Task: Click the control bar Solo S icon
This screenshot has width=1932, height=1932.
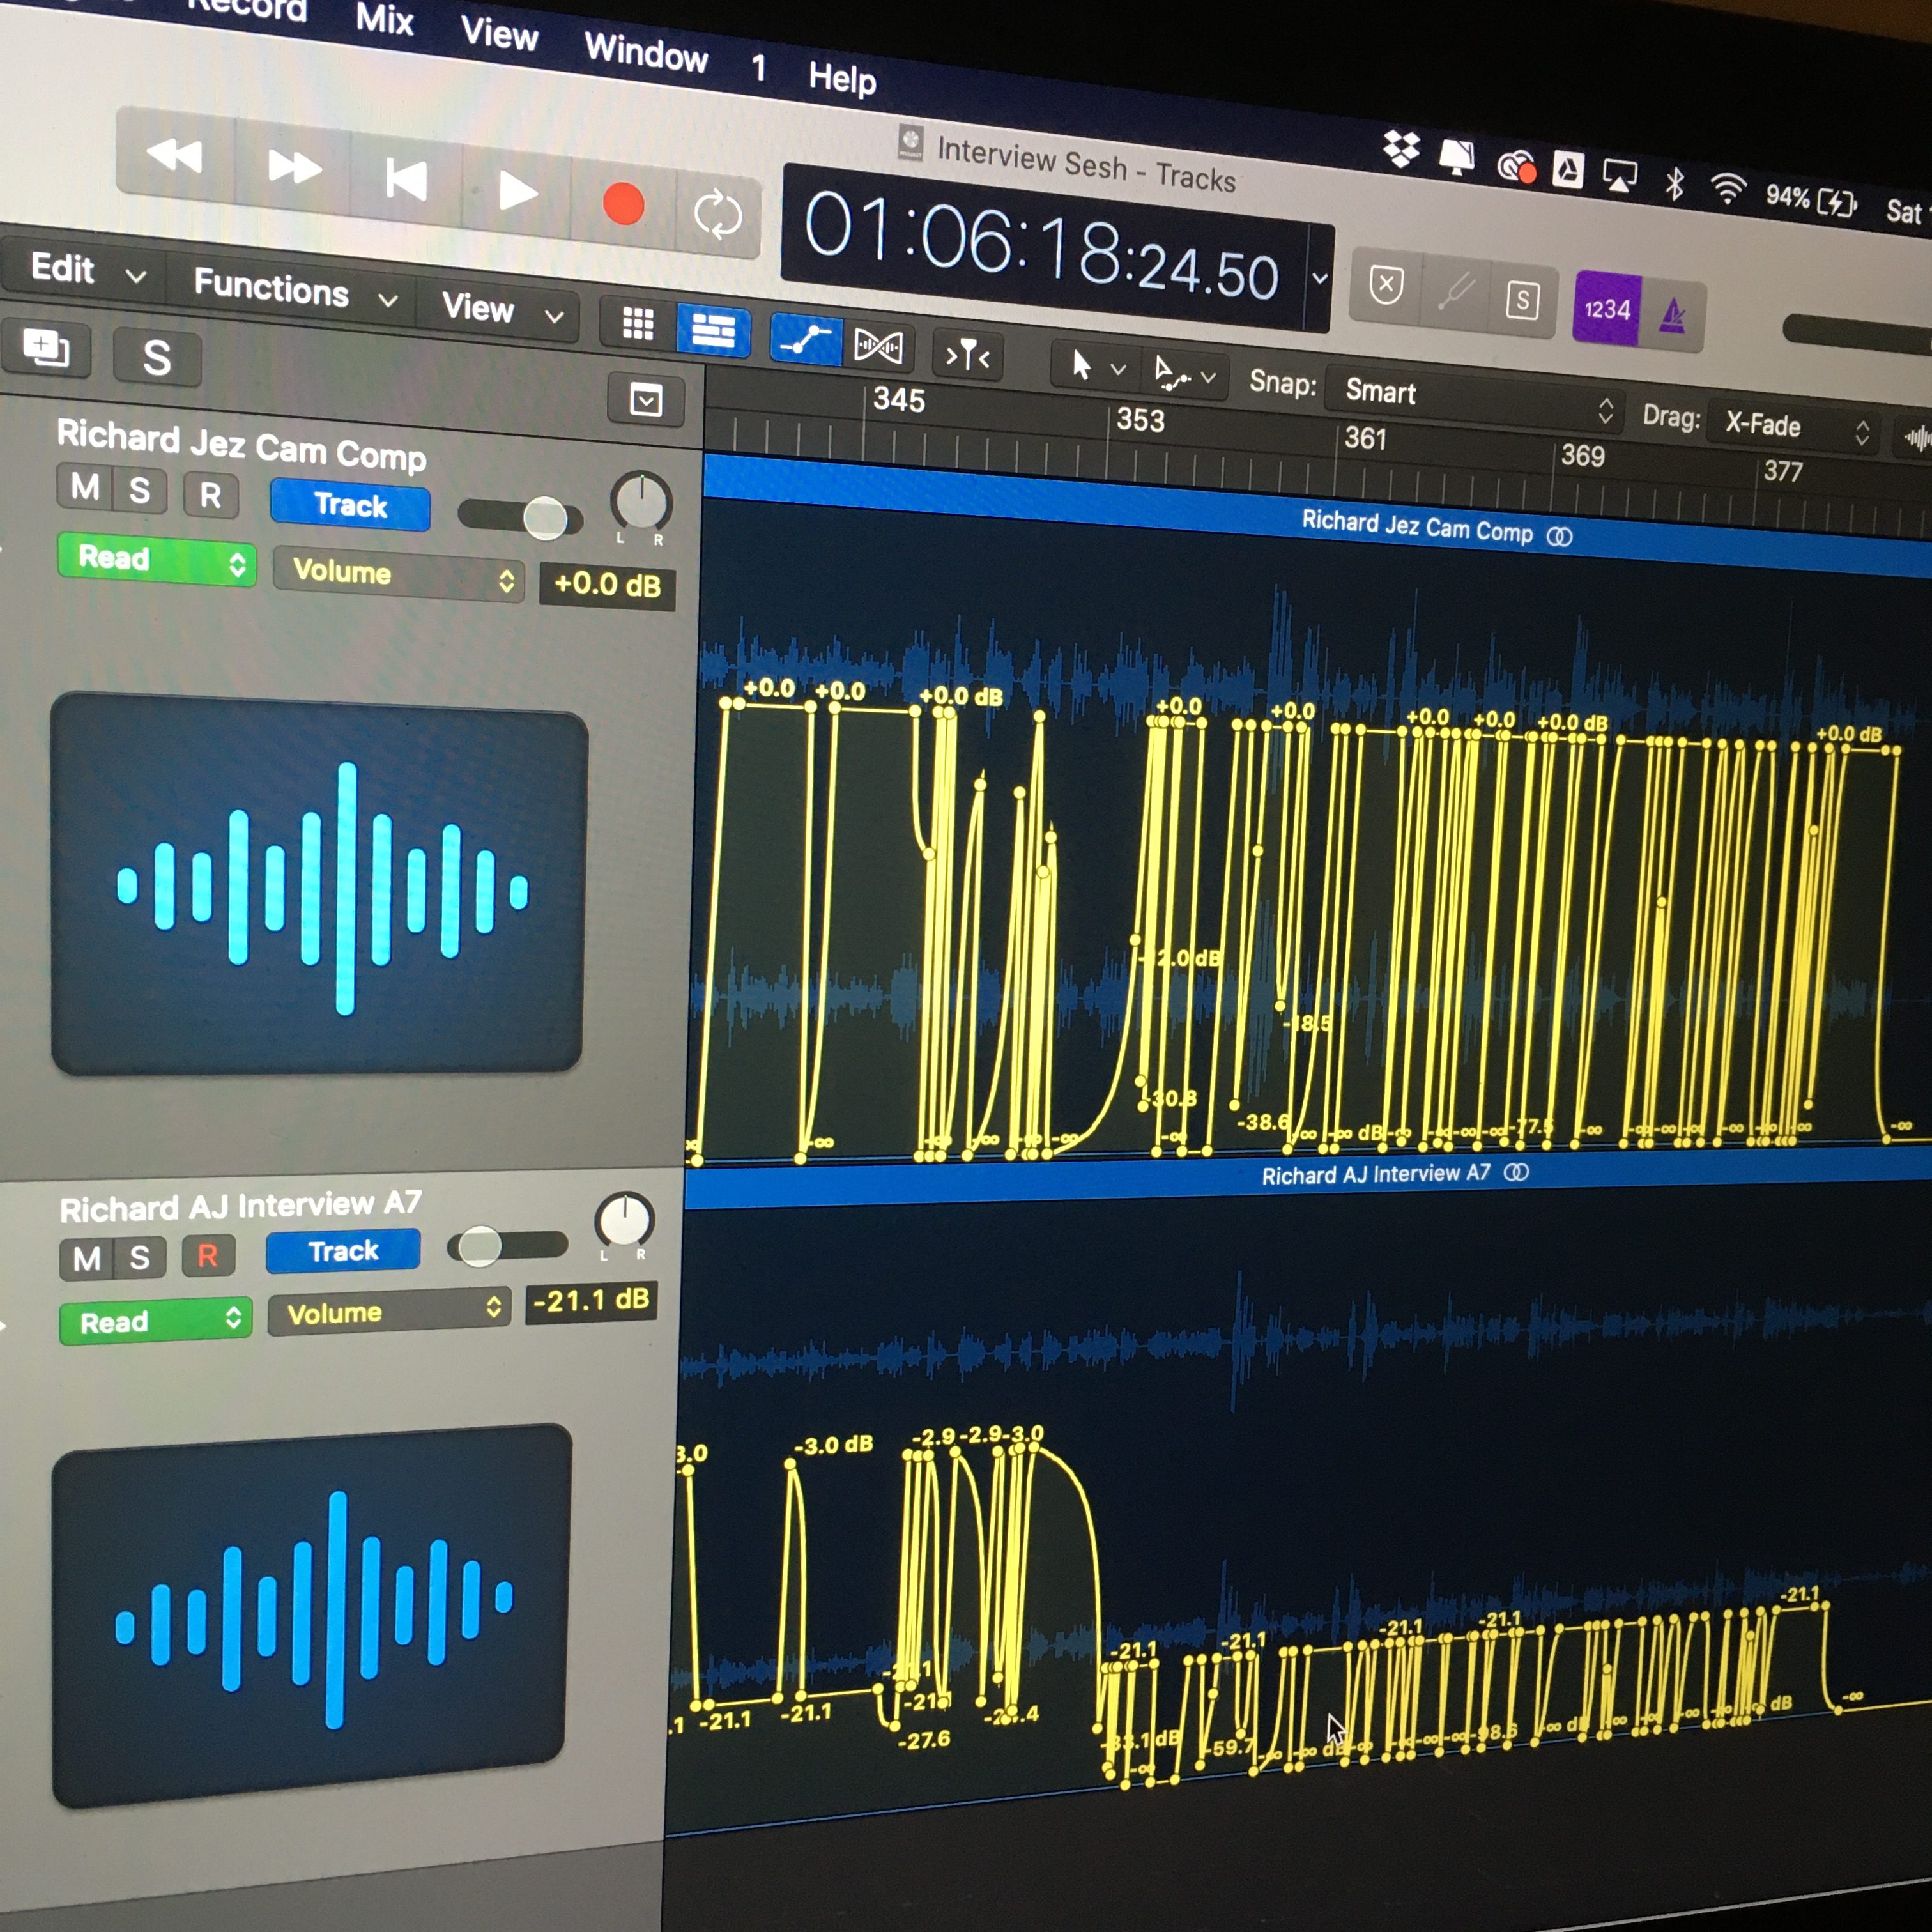Action: [x=1522, y=299]
